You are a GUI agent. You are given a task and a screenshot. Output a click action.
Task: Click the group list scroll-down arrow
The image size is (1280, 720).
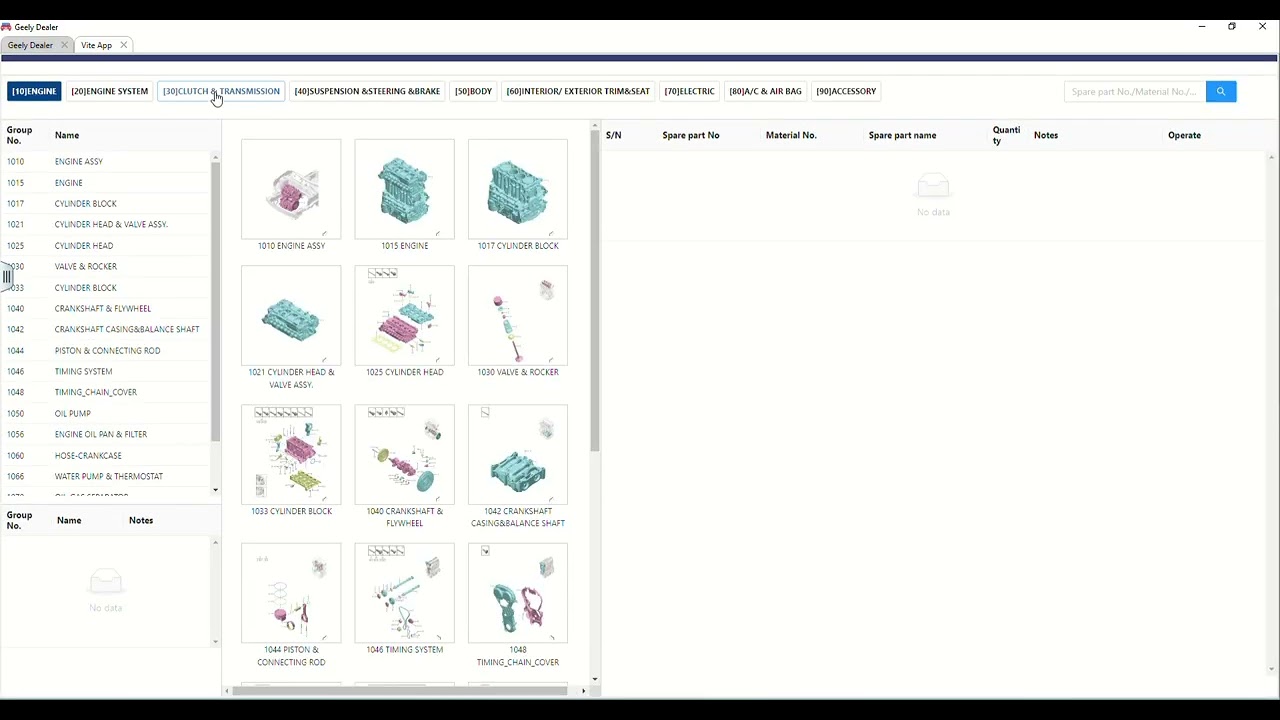tap(215, 490)
